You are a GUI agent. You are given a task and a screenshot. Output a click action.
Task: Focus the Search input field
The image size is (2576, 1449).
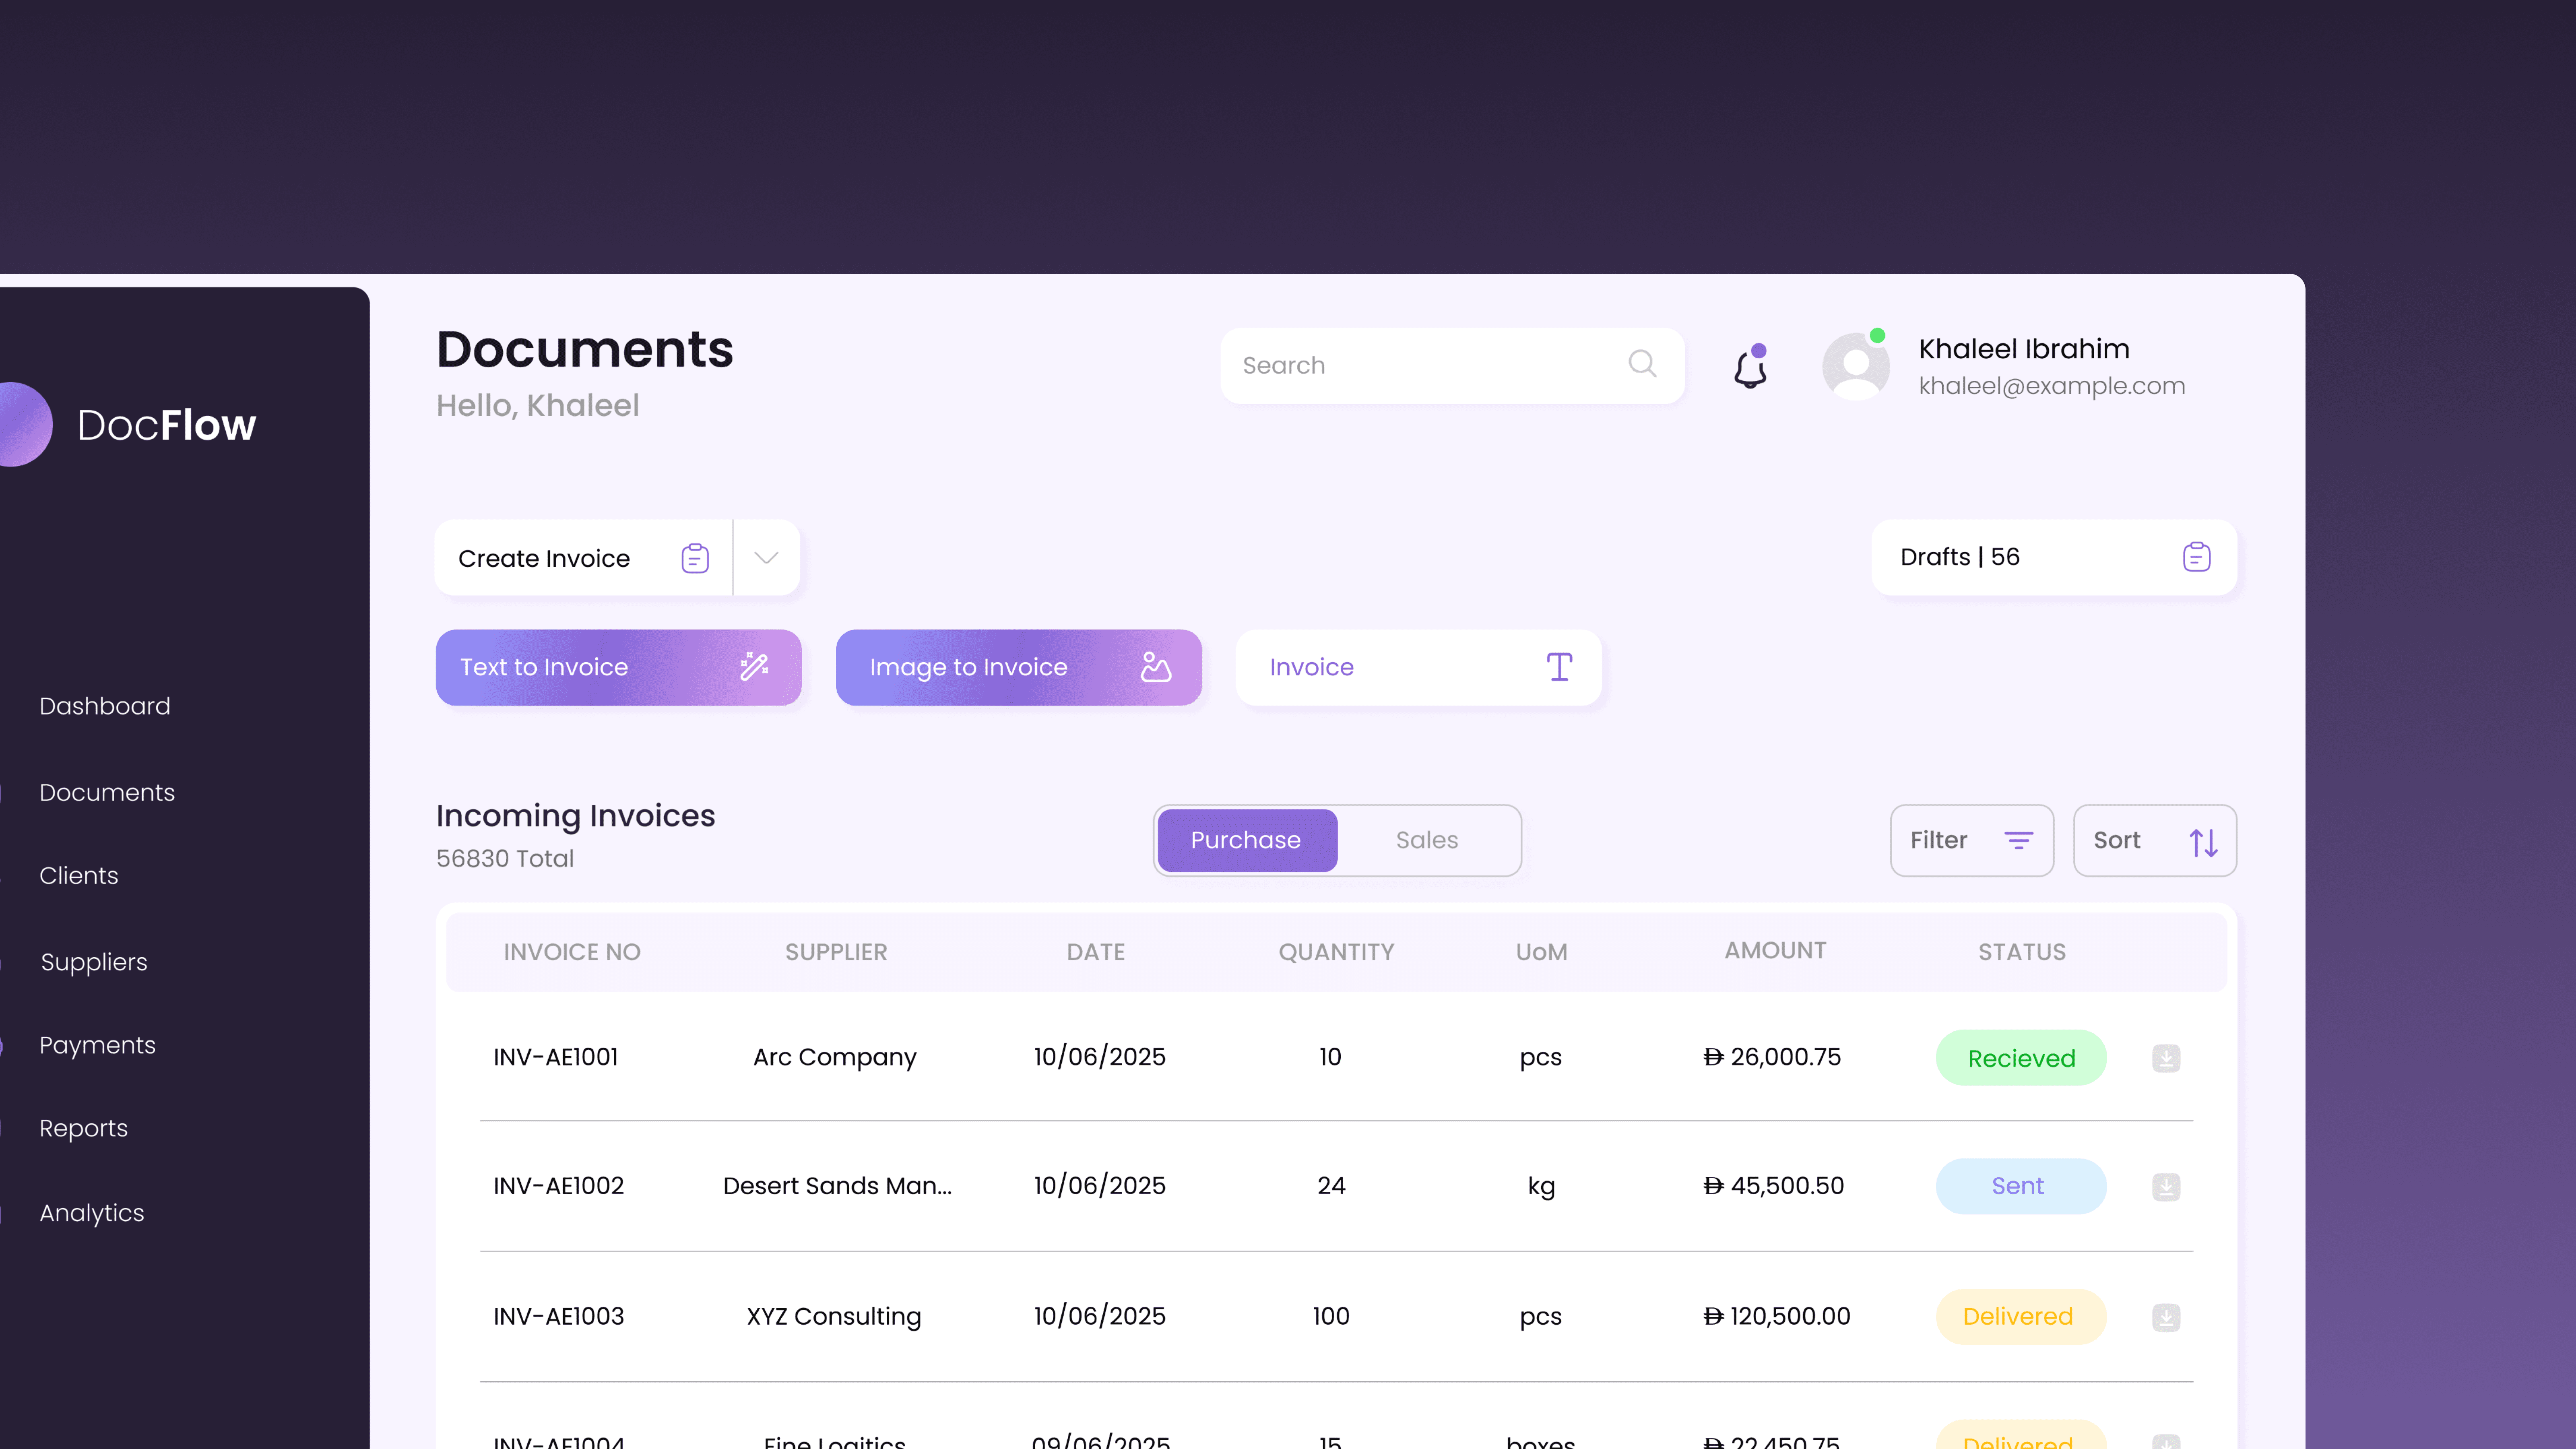[1420, 366]
